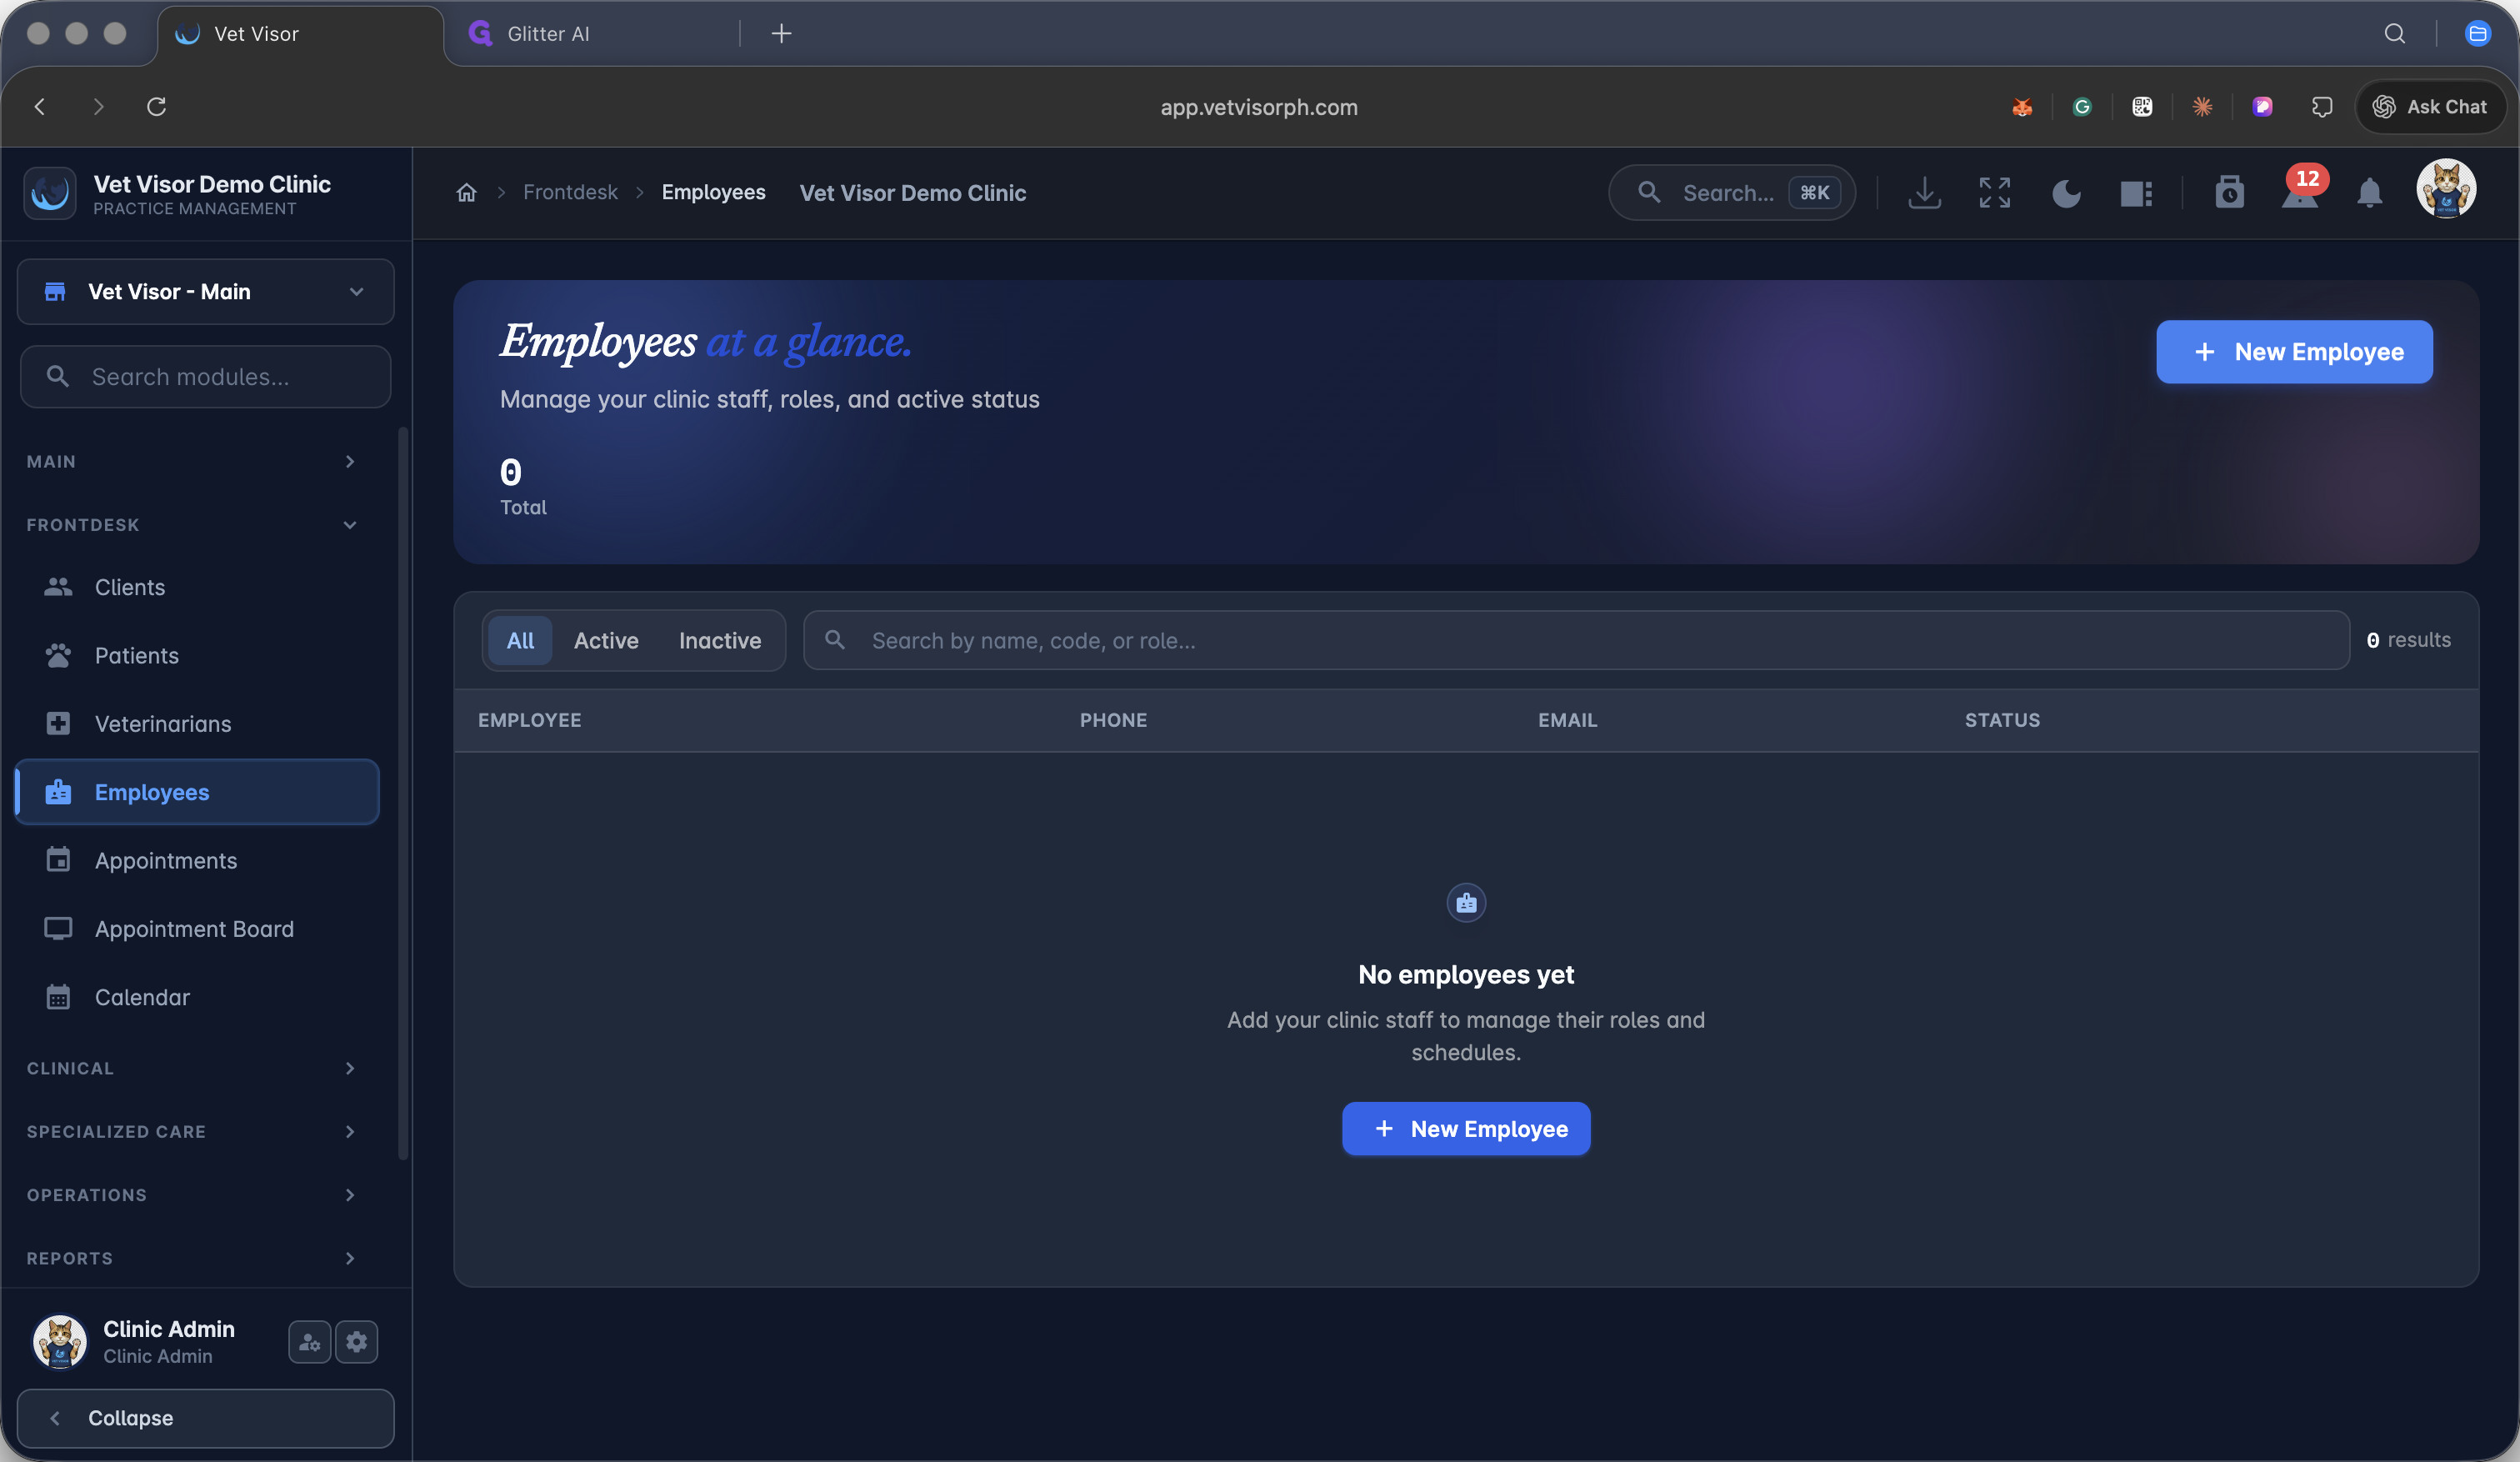Click Search by name, code, or role field

pos(1576,640)
